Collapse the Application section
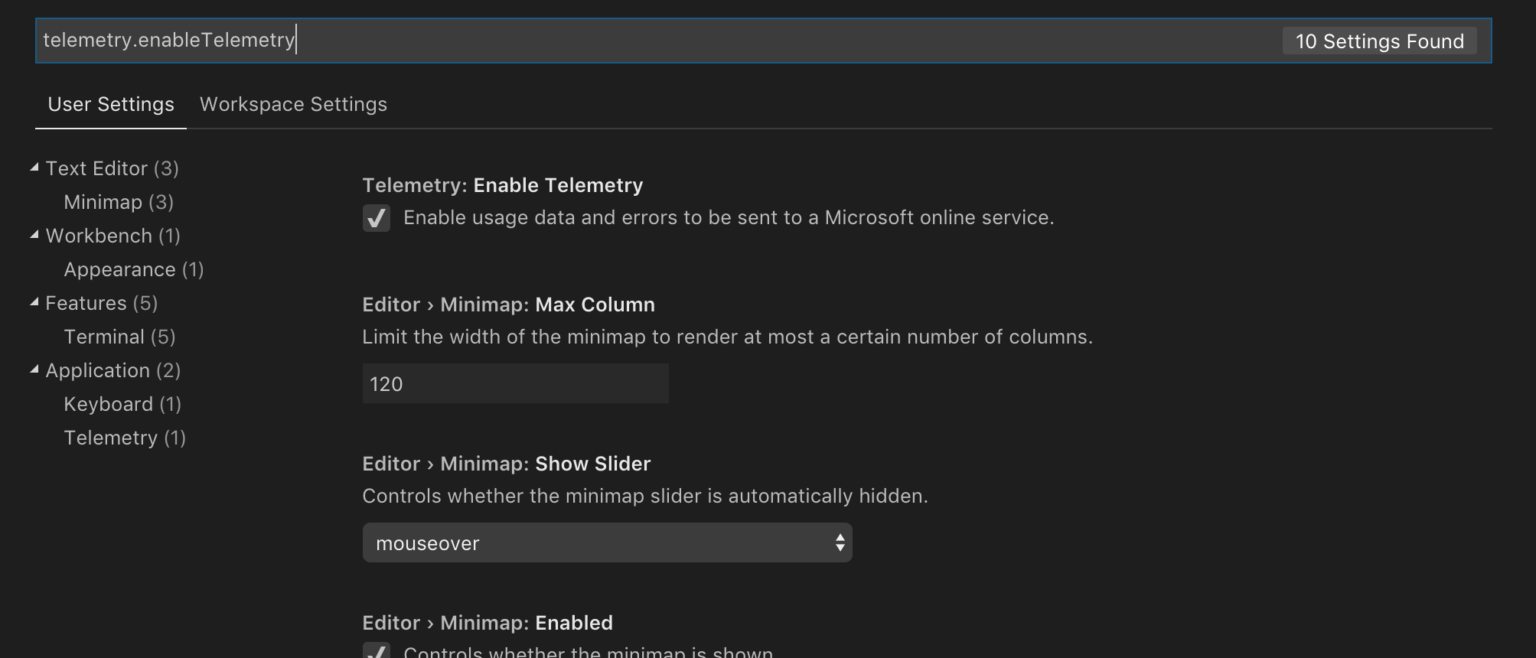This screenshot has width=1536, height=658. [33, 370]
